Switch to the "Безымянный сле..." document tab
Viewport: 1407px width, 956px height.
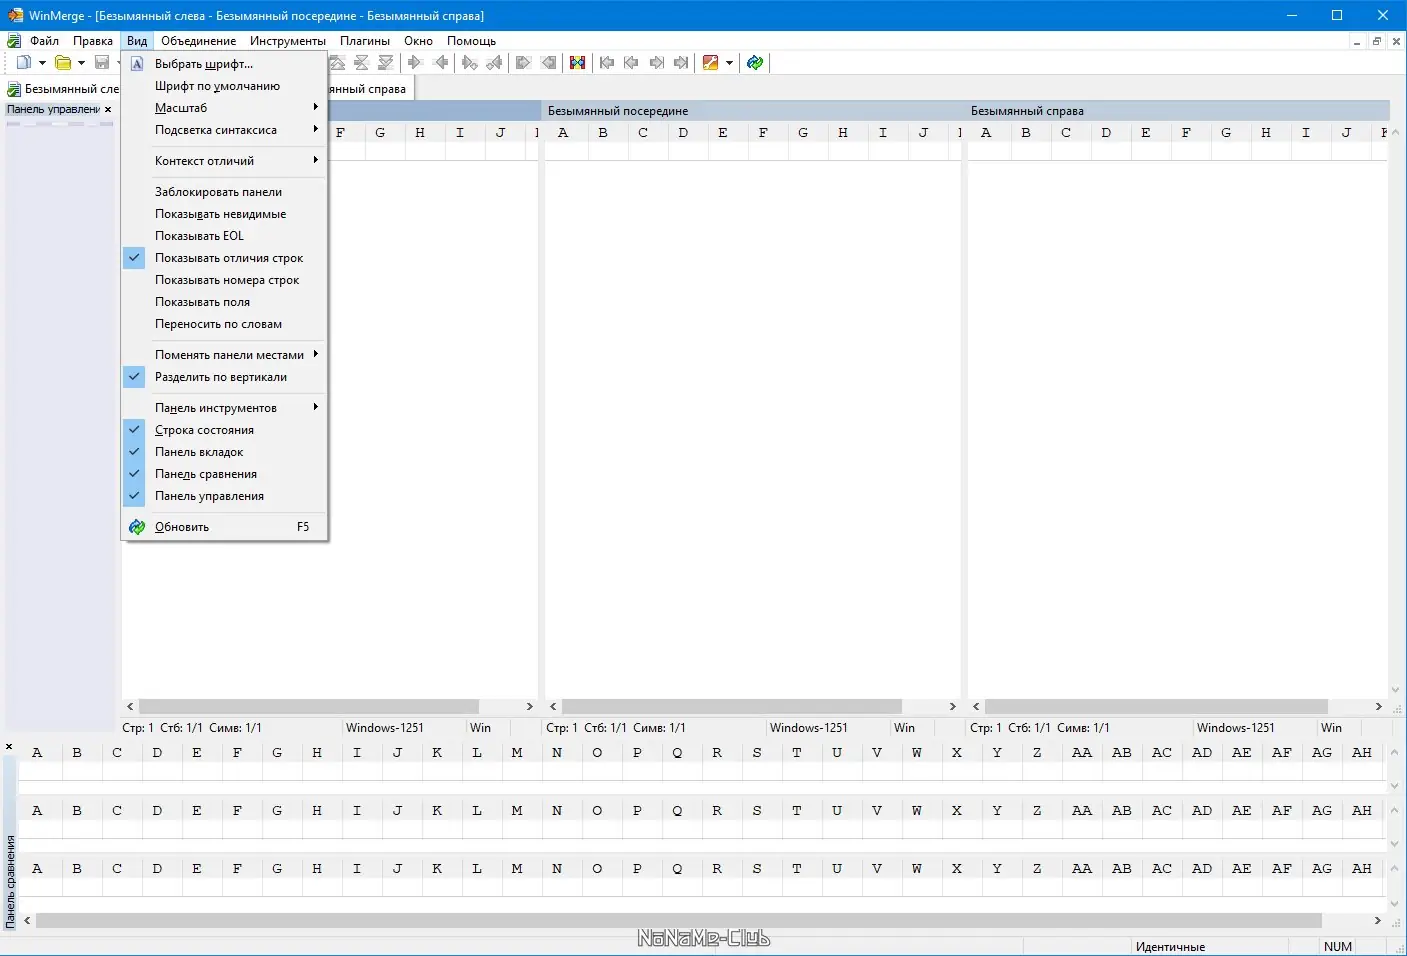63,89
